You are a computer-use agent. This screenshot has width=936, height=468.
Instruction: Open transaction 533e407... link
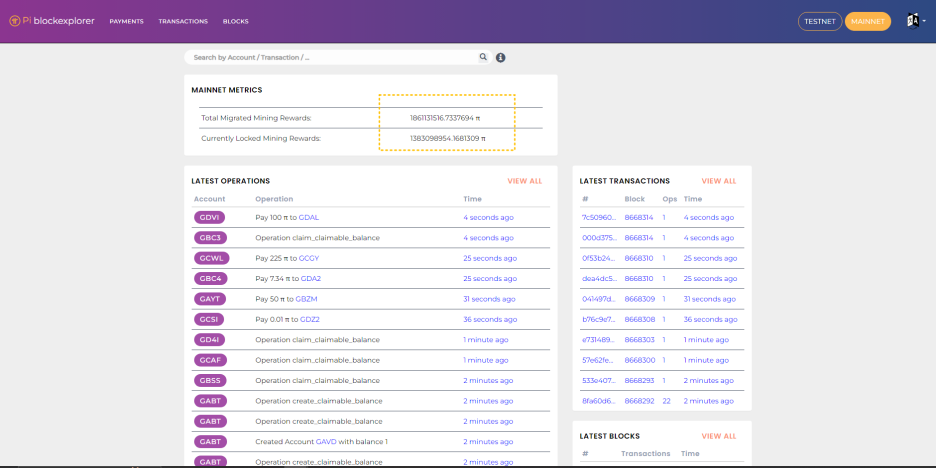[x=599, y=380]
